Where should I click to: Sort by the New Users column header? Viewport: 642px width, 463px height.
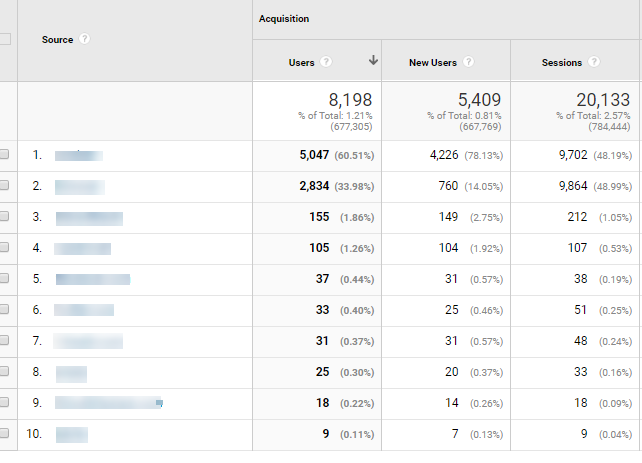point(432,62)
